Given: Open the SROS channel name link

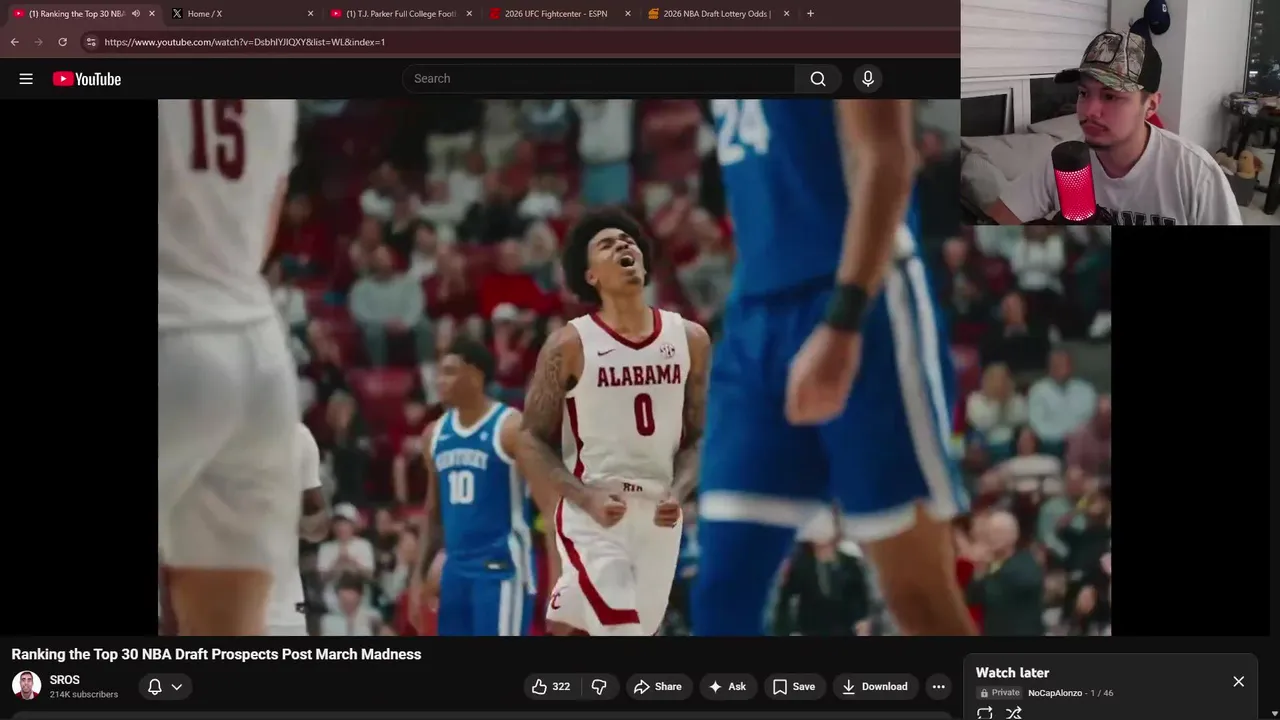Looking at the screenshot, I should pos(65,680).
